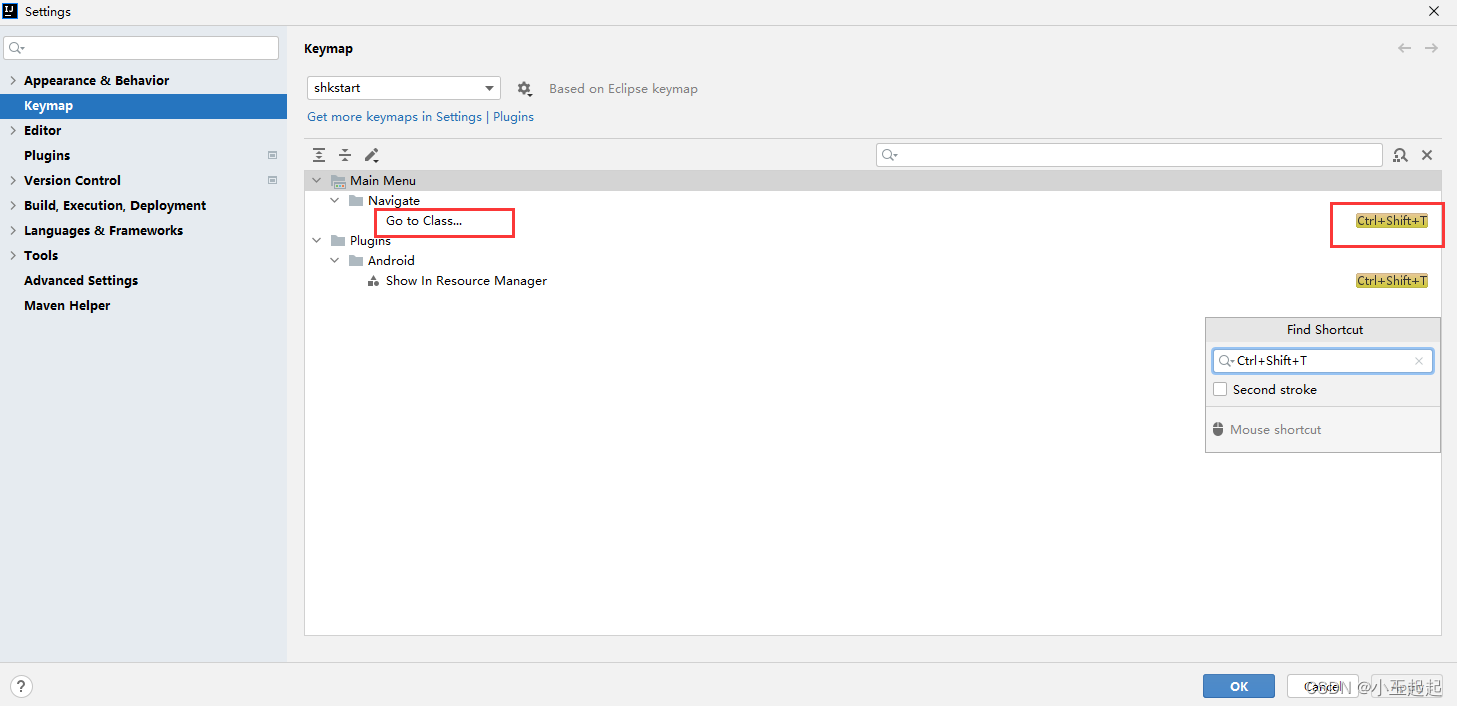The width and height of the screenshot is (1457, 706).
Task: Click search icon in Find Shortcut field
Action: [1226, 361]
